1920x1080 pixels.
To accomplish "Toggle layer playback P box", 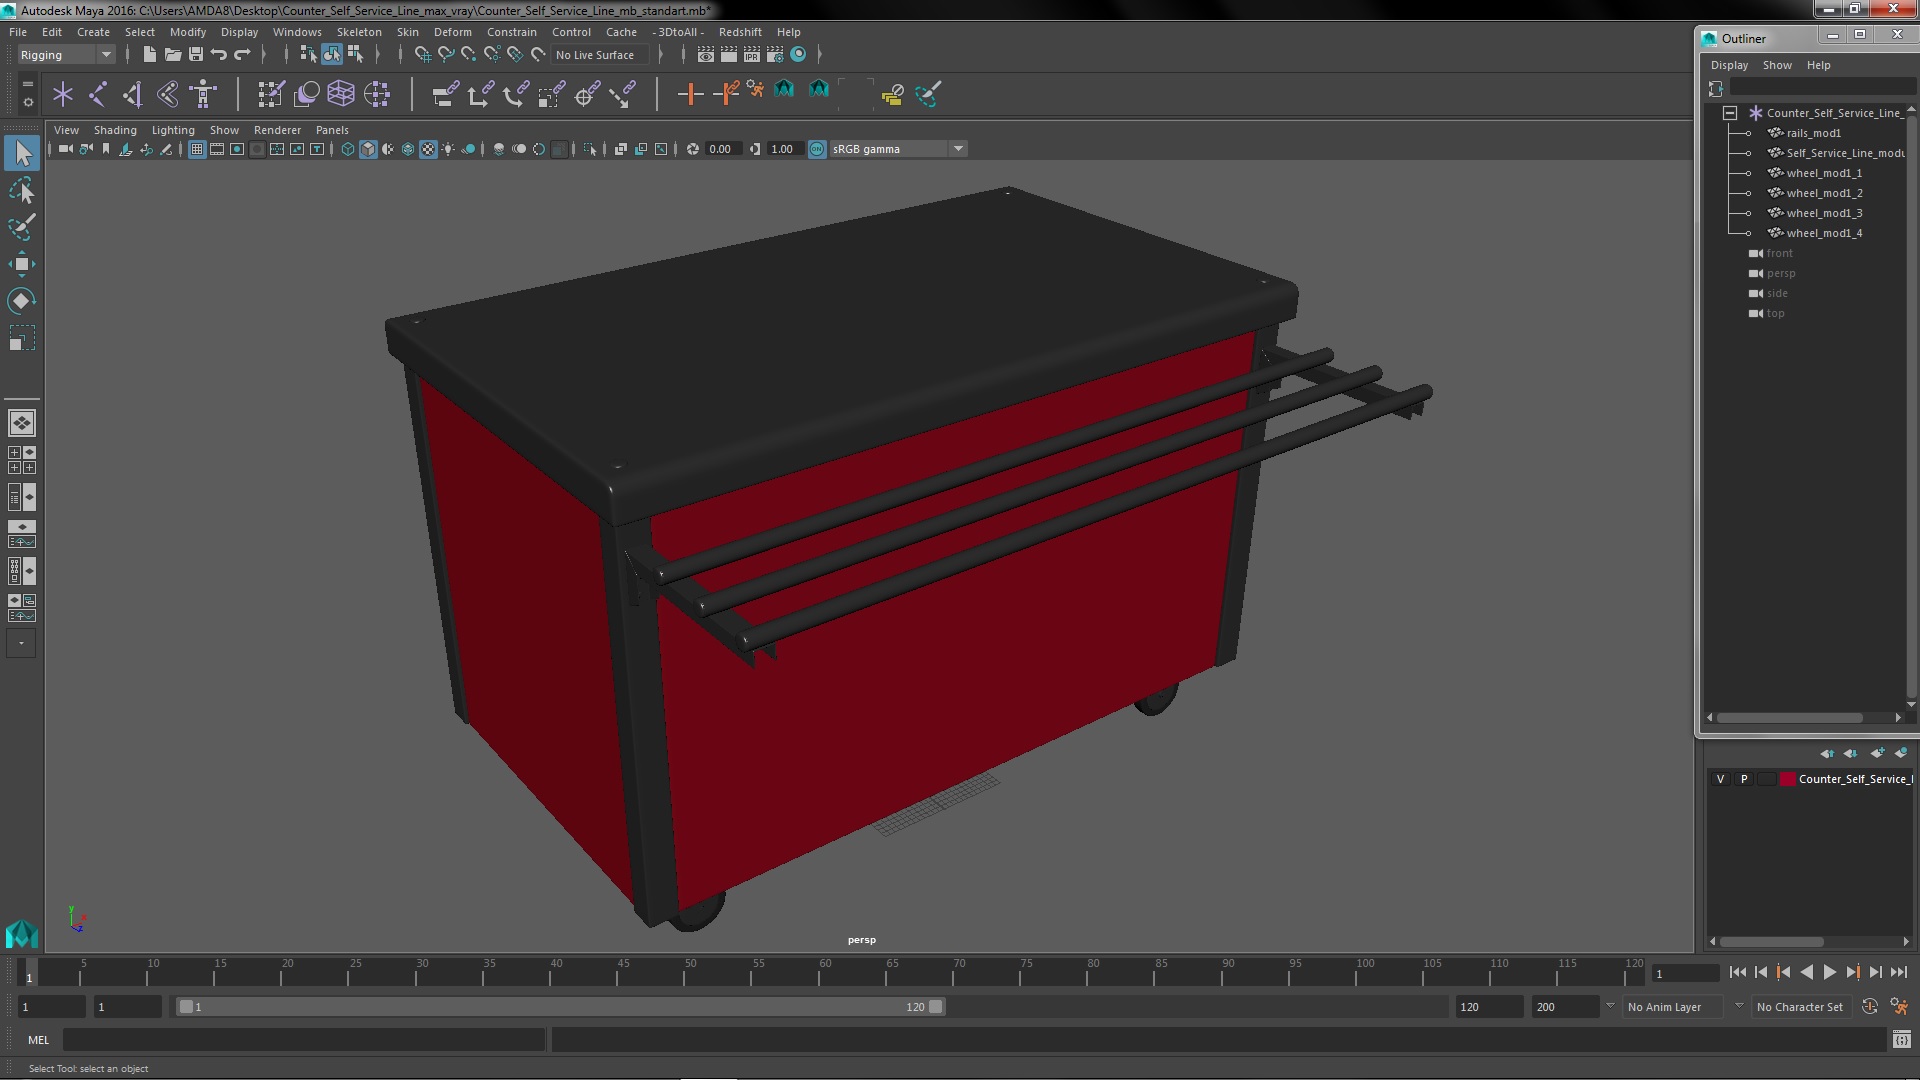I will pos(1744,779).
